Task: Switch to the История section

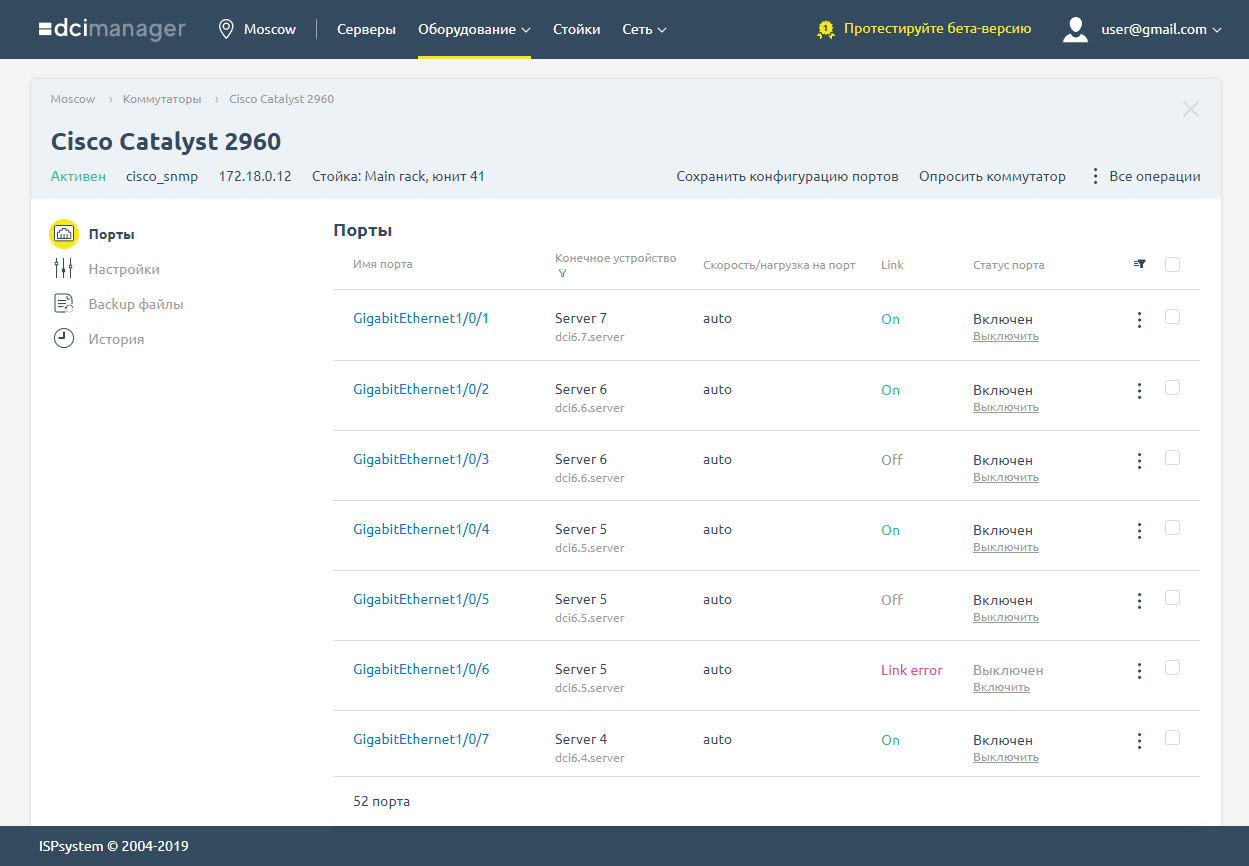Action: (116, 339)
